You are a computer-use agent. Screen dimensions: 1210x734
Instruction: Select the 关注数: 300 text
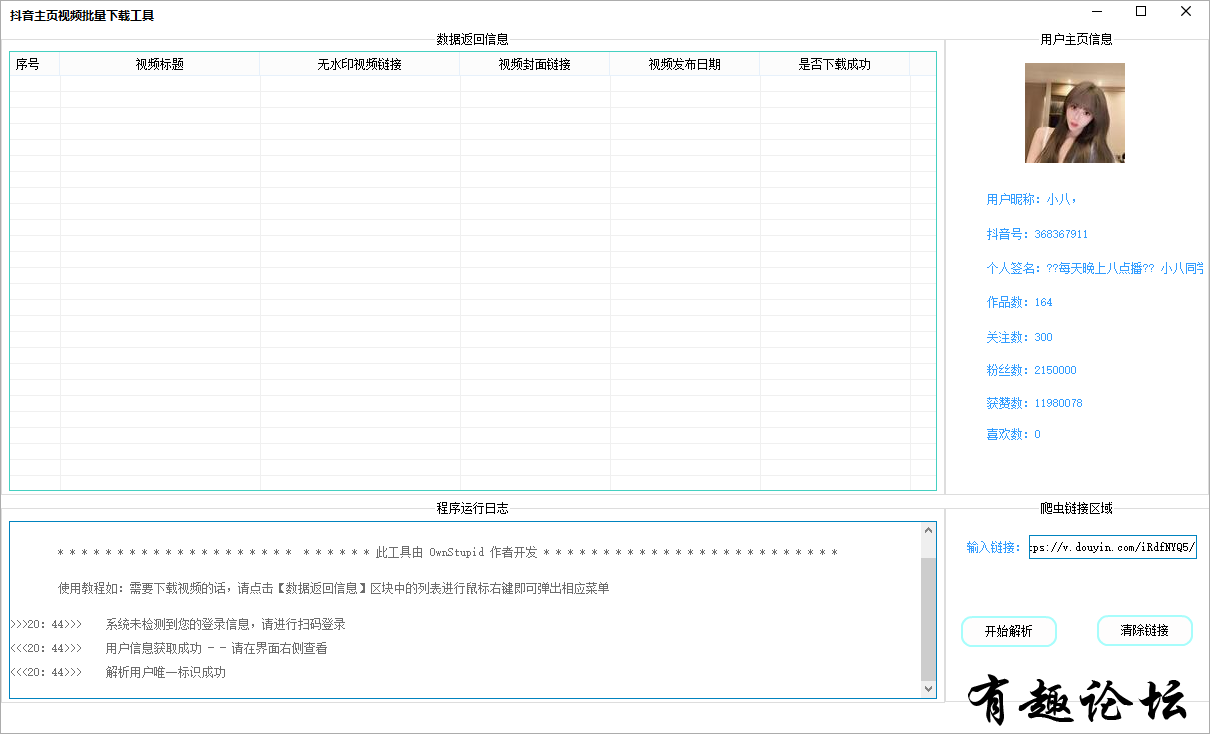point(1019,337)
